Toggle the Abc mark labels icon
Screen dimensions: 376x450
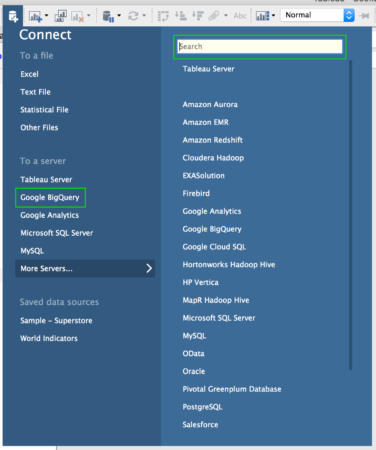point(240,16)
